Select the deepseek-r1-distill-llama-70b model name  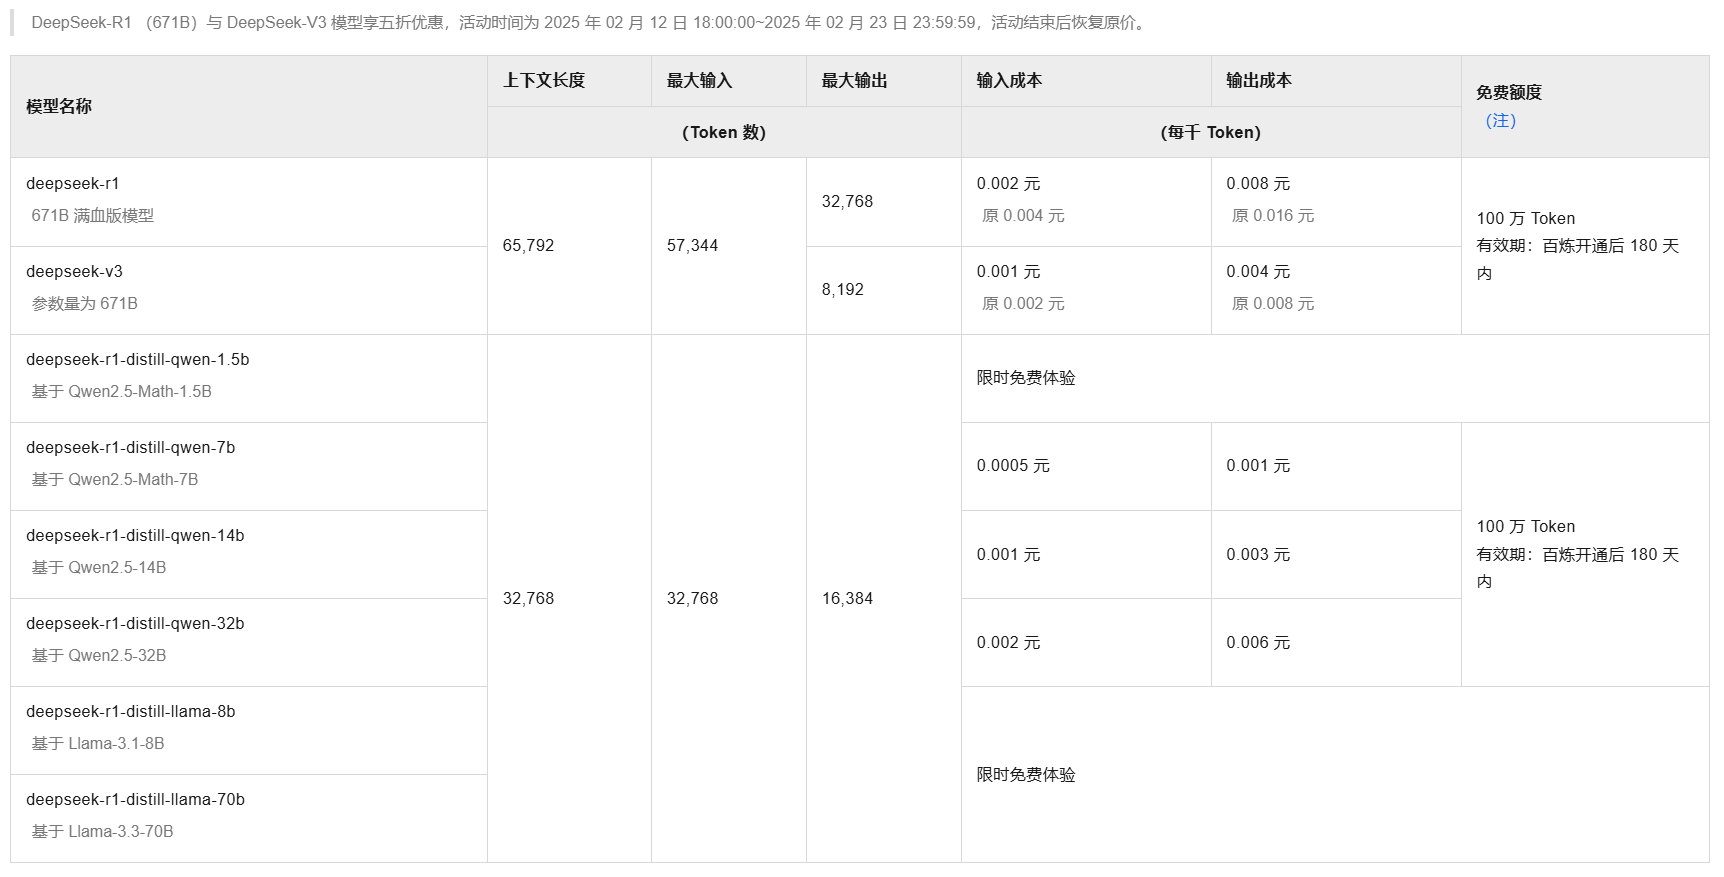tap(135, 799)
